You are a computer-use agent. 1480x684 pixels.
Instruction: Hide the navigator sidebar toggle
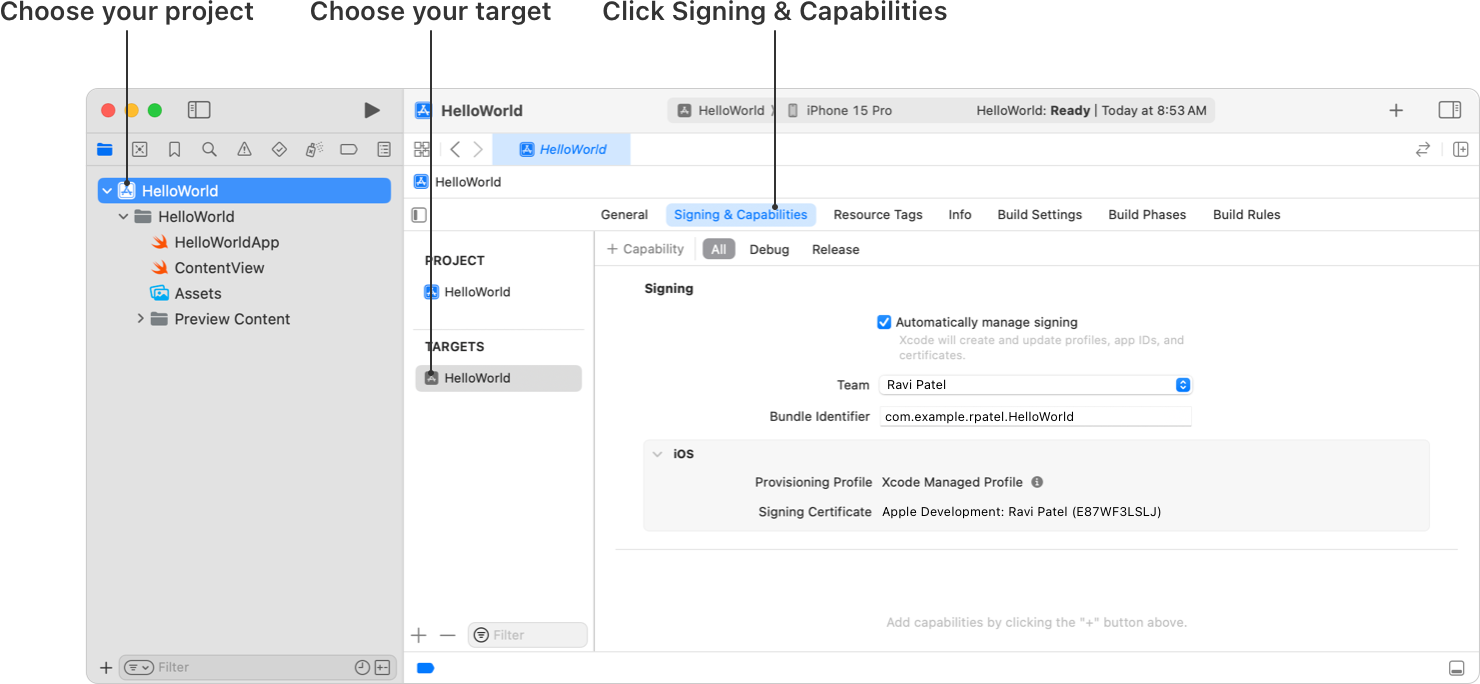click(x=199, y=110)
